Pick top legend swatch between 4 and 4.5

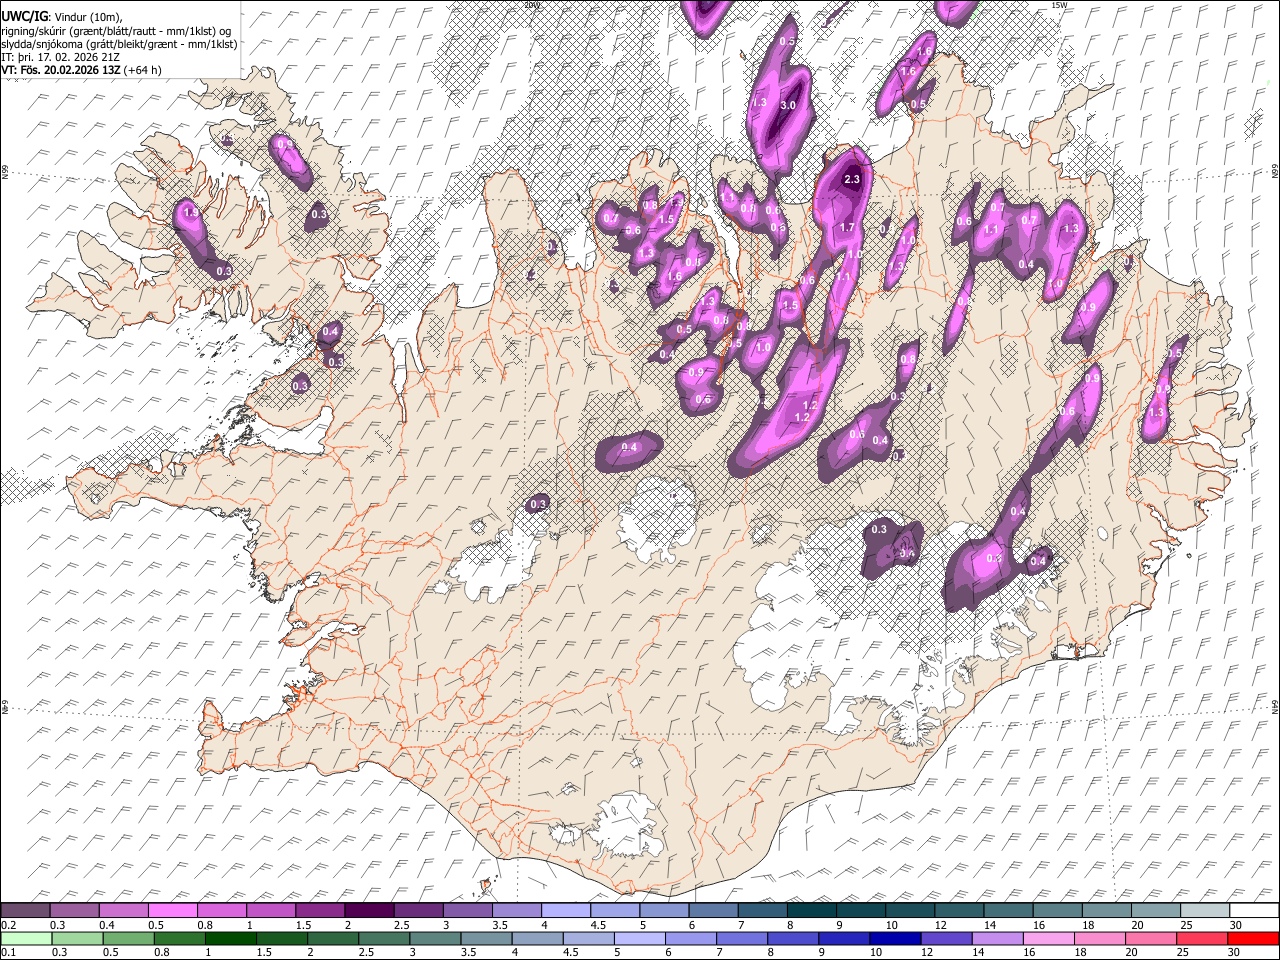[566, 911]
